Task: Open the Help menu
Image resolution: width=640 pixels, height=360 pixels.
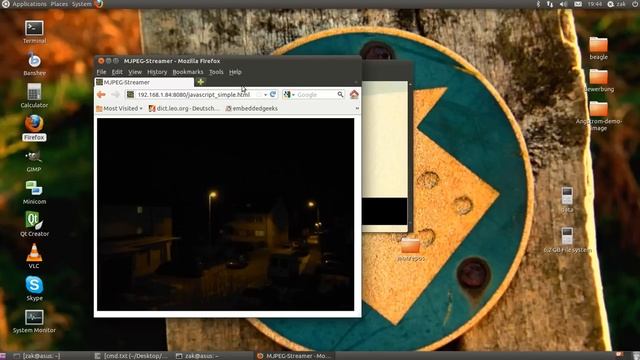Action: tap(235, 72)
